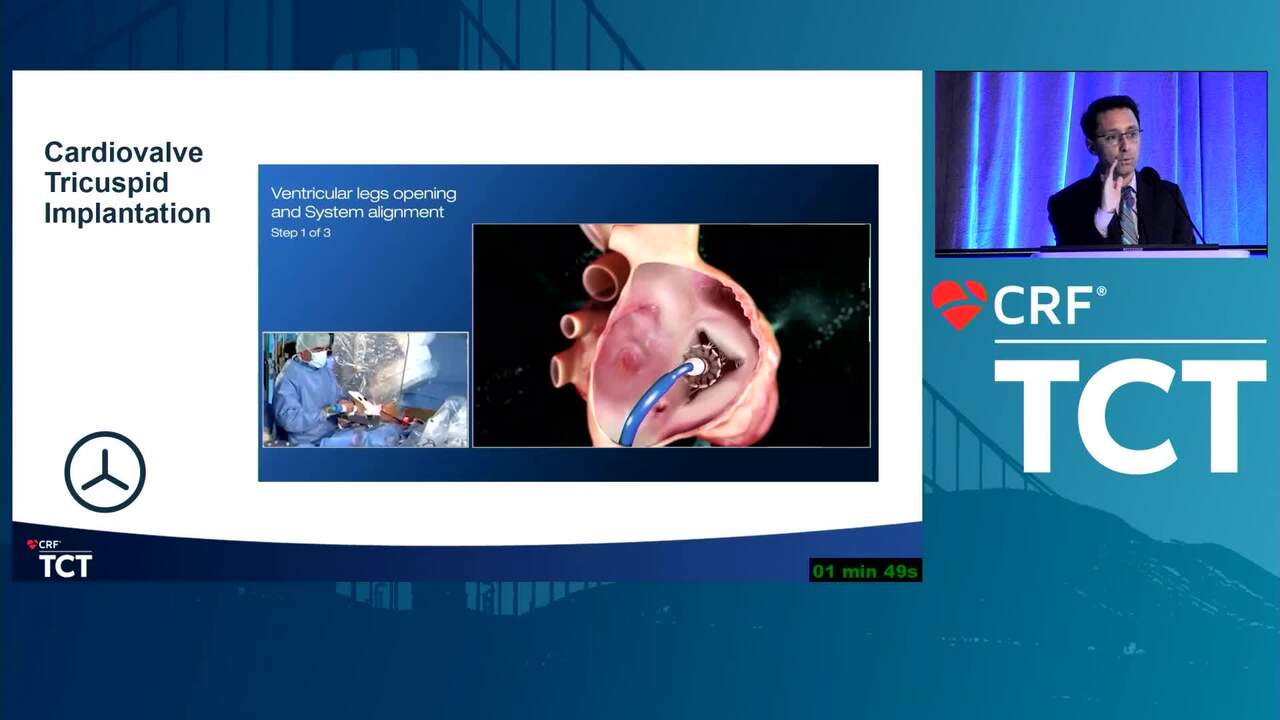The width and height of the screenshot is (1280, 720).
Task: Click the CRF heart logo beside the speaker
Action: 959,305
